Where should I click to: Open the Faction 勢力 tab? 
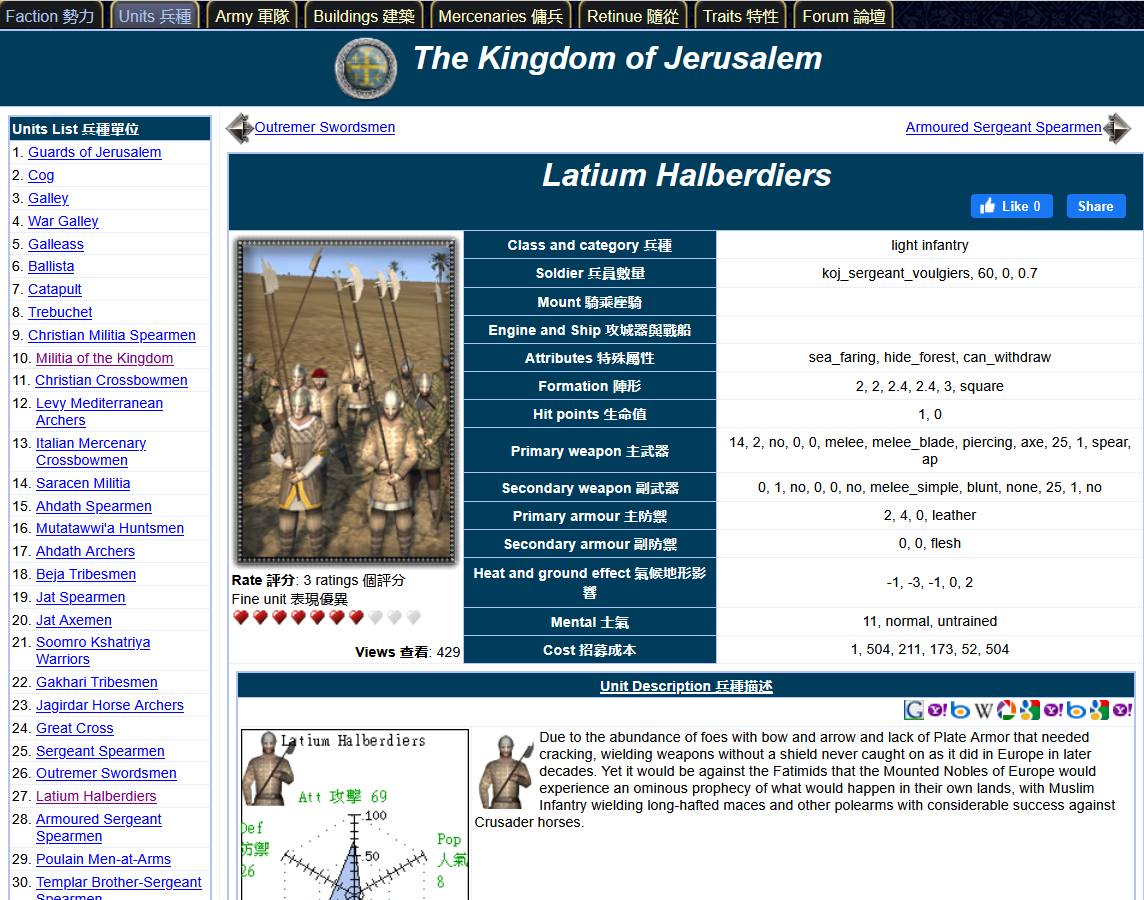[x=50, y=16]
